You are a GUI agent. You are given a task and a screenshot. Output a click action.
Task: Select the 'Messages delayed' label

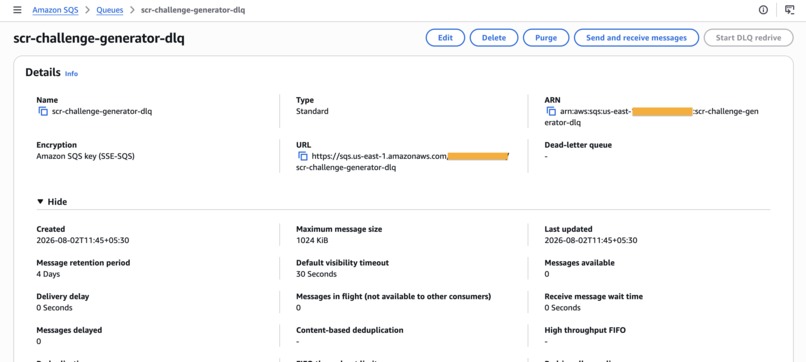[x=69, y=330]
